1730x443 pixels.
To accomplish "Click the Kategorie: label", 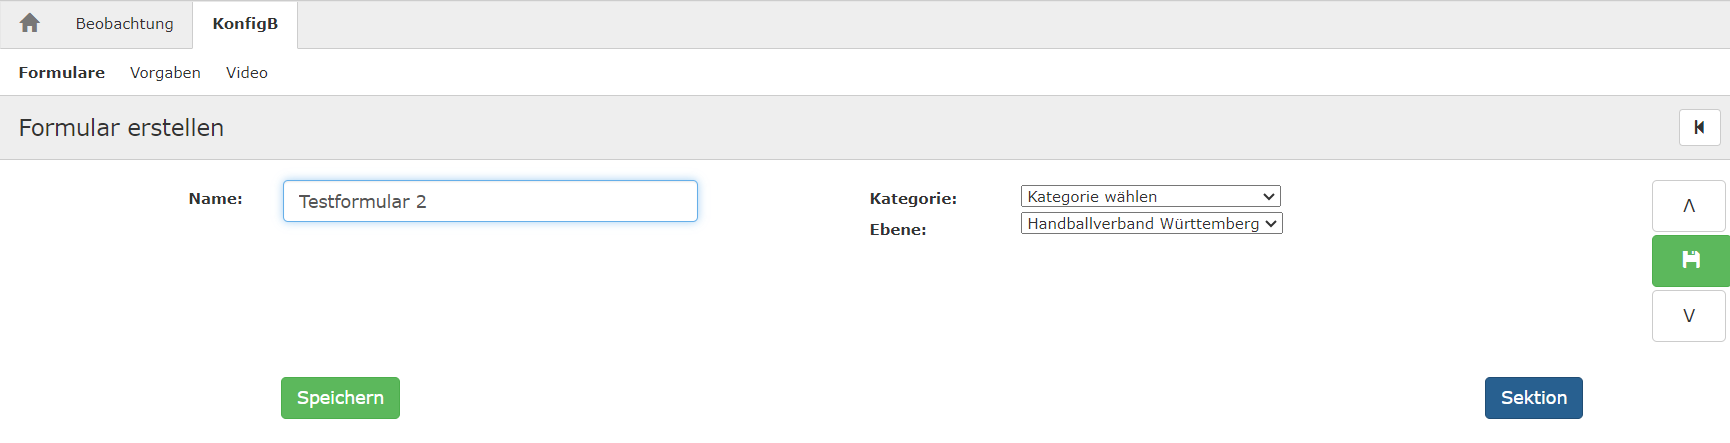I will (913, 198).
